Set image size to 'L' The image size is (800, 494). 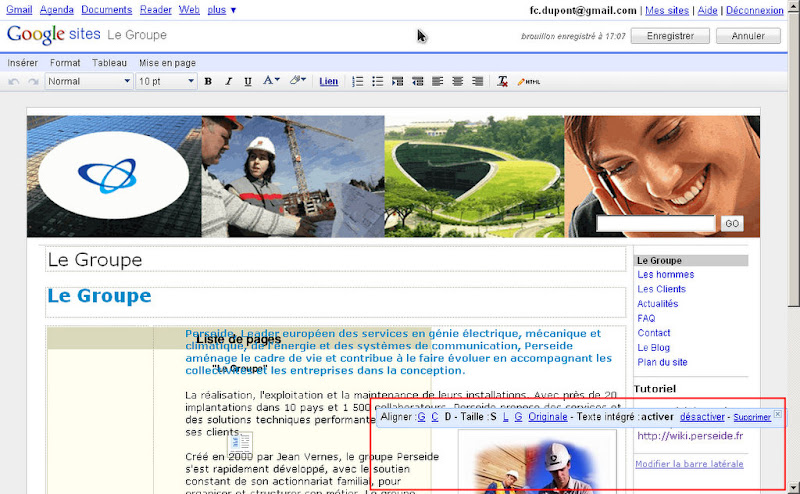tap(506, 417)
